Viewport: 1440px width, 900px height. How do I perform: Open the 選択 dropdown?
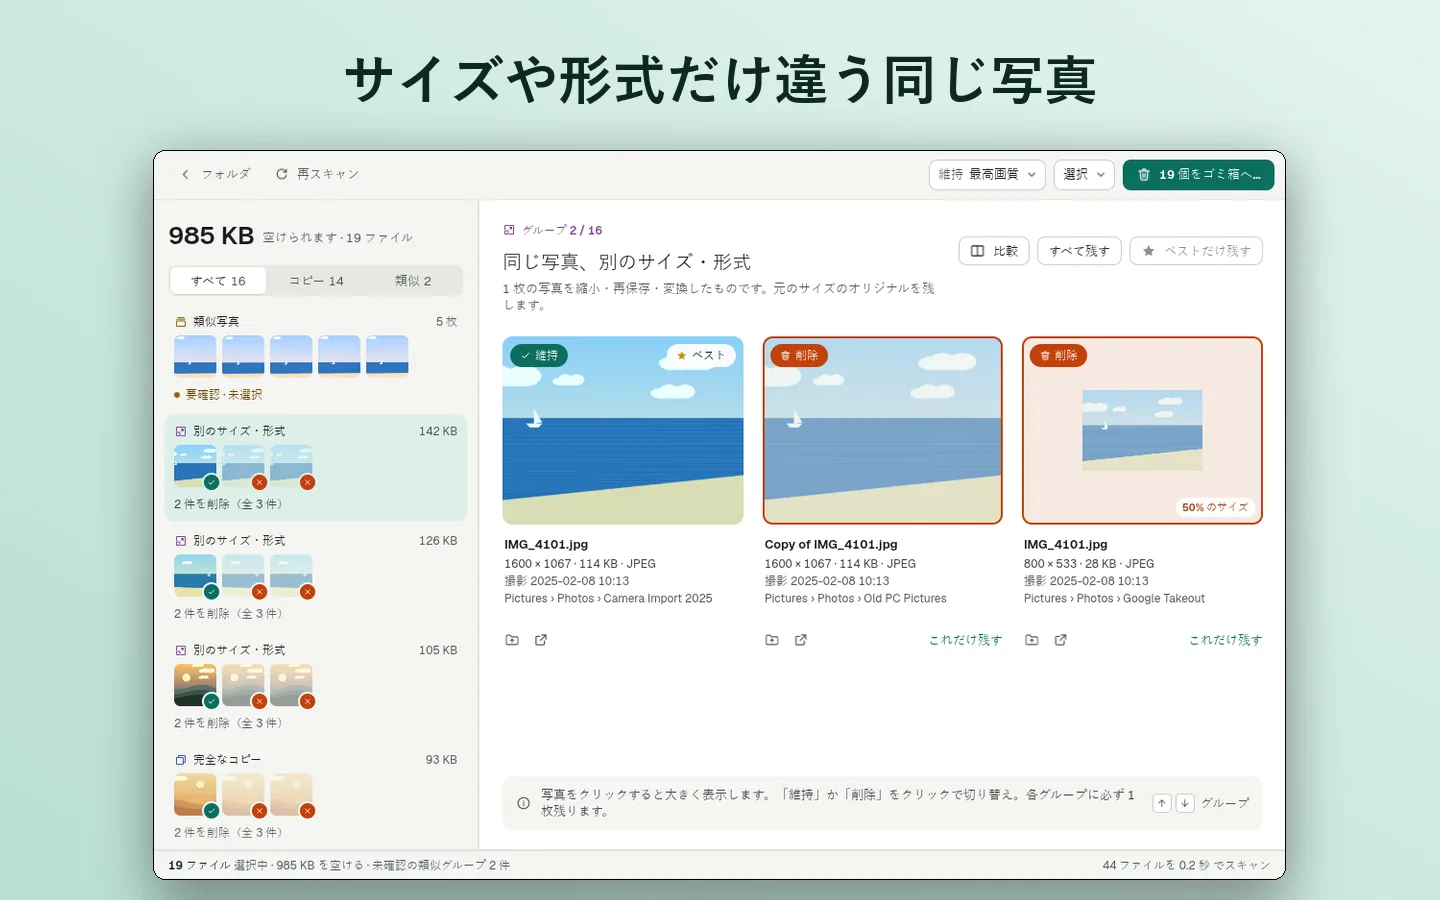pyautogui.click(x=1084, y=174)
